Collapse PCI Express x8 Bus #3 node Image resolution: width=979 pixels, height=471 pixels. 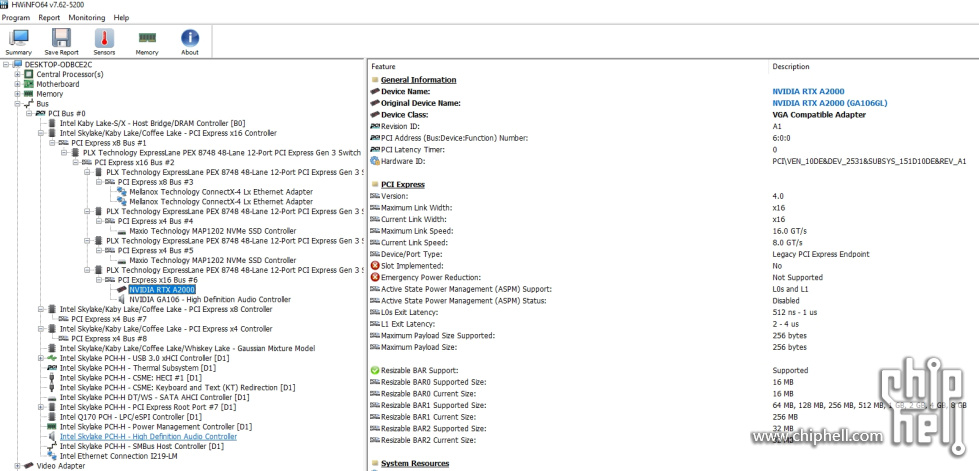tap(99, 182)
